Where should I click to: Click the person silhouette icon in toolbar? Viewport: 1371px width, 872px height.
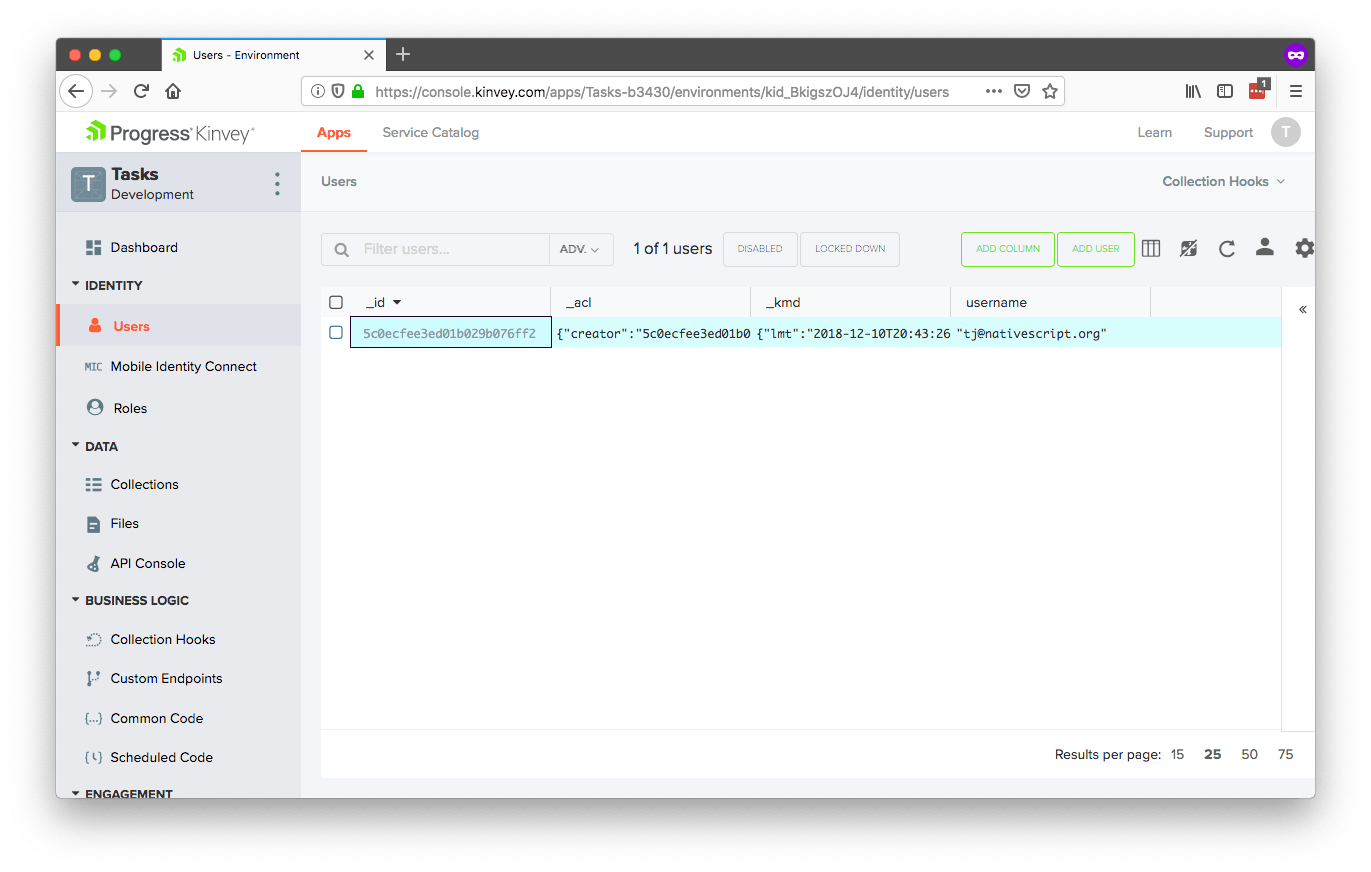[x=1265, y=247]
